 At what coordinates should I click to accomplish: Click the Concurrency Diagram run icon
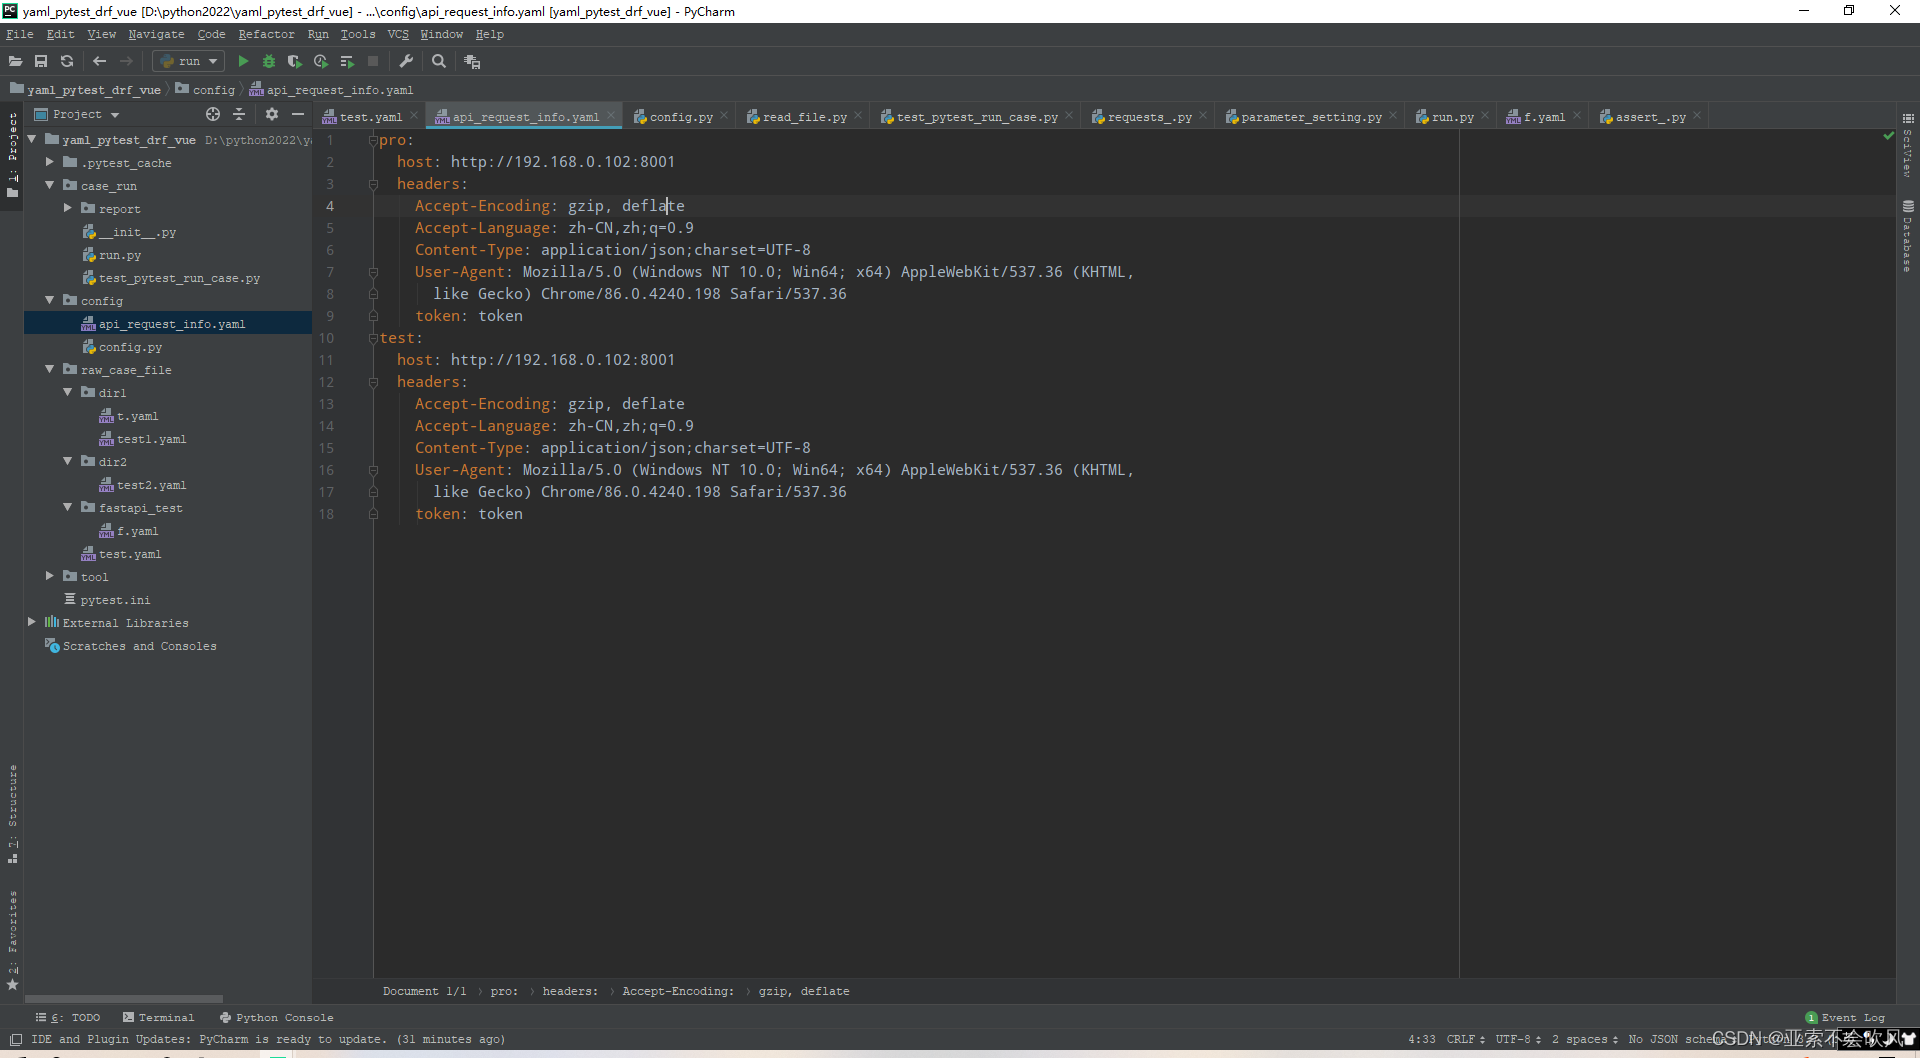point(347,61)
